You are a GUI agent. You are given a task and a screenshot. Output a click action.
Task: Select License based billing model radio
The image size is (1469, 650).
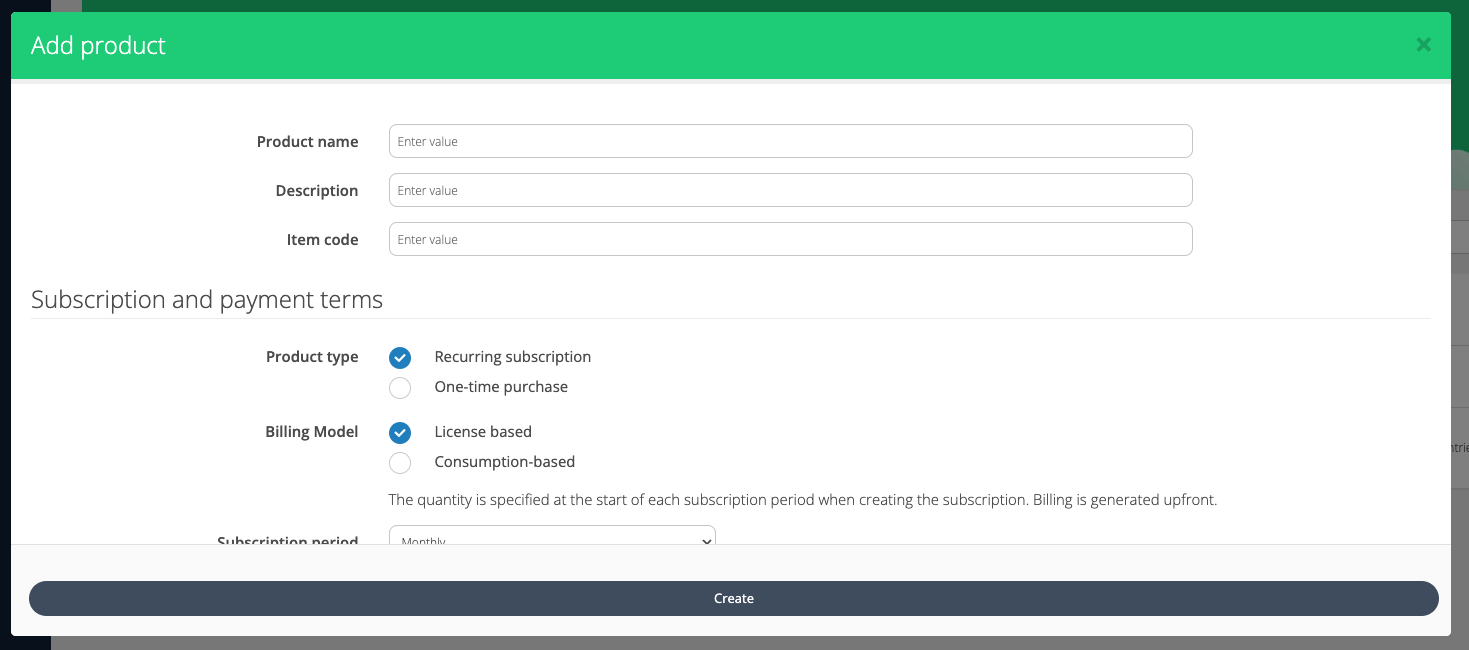pos(400,433)
